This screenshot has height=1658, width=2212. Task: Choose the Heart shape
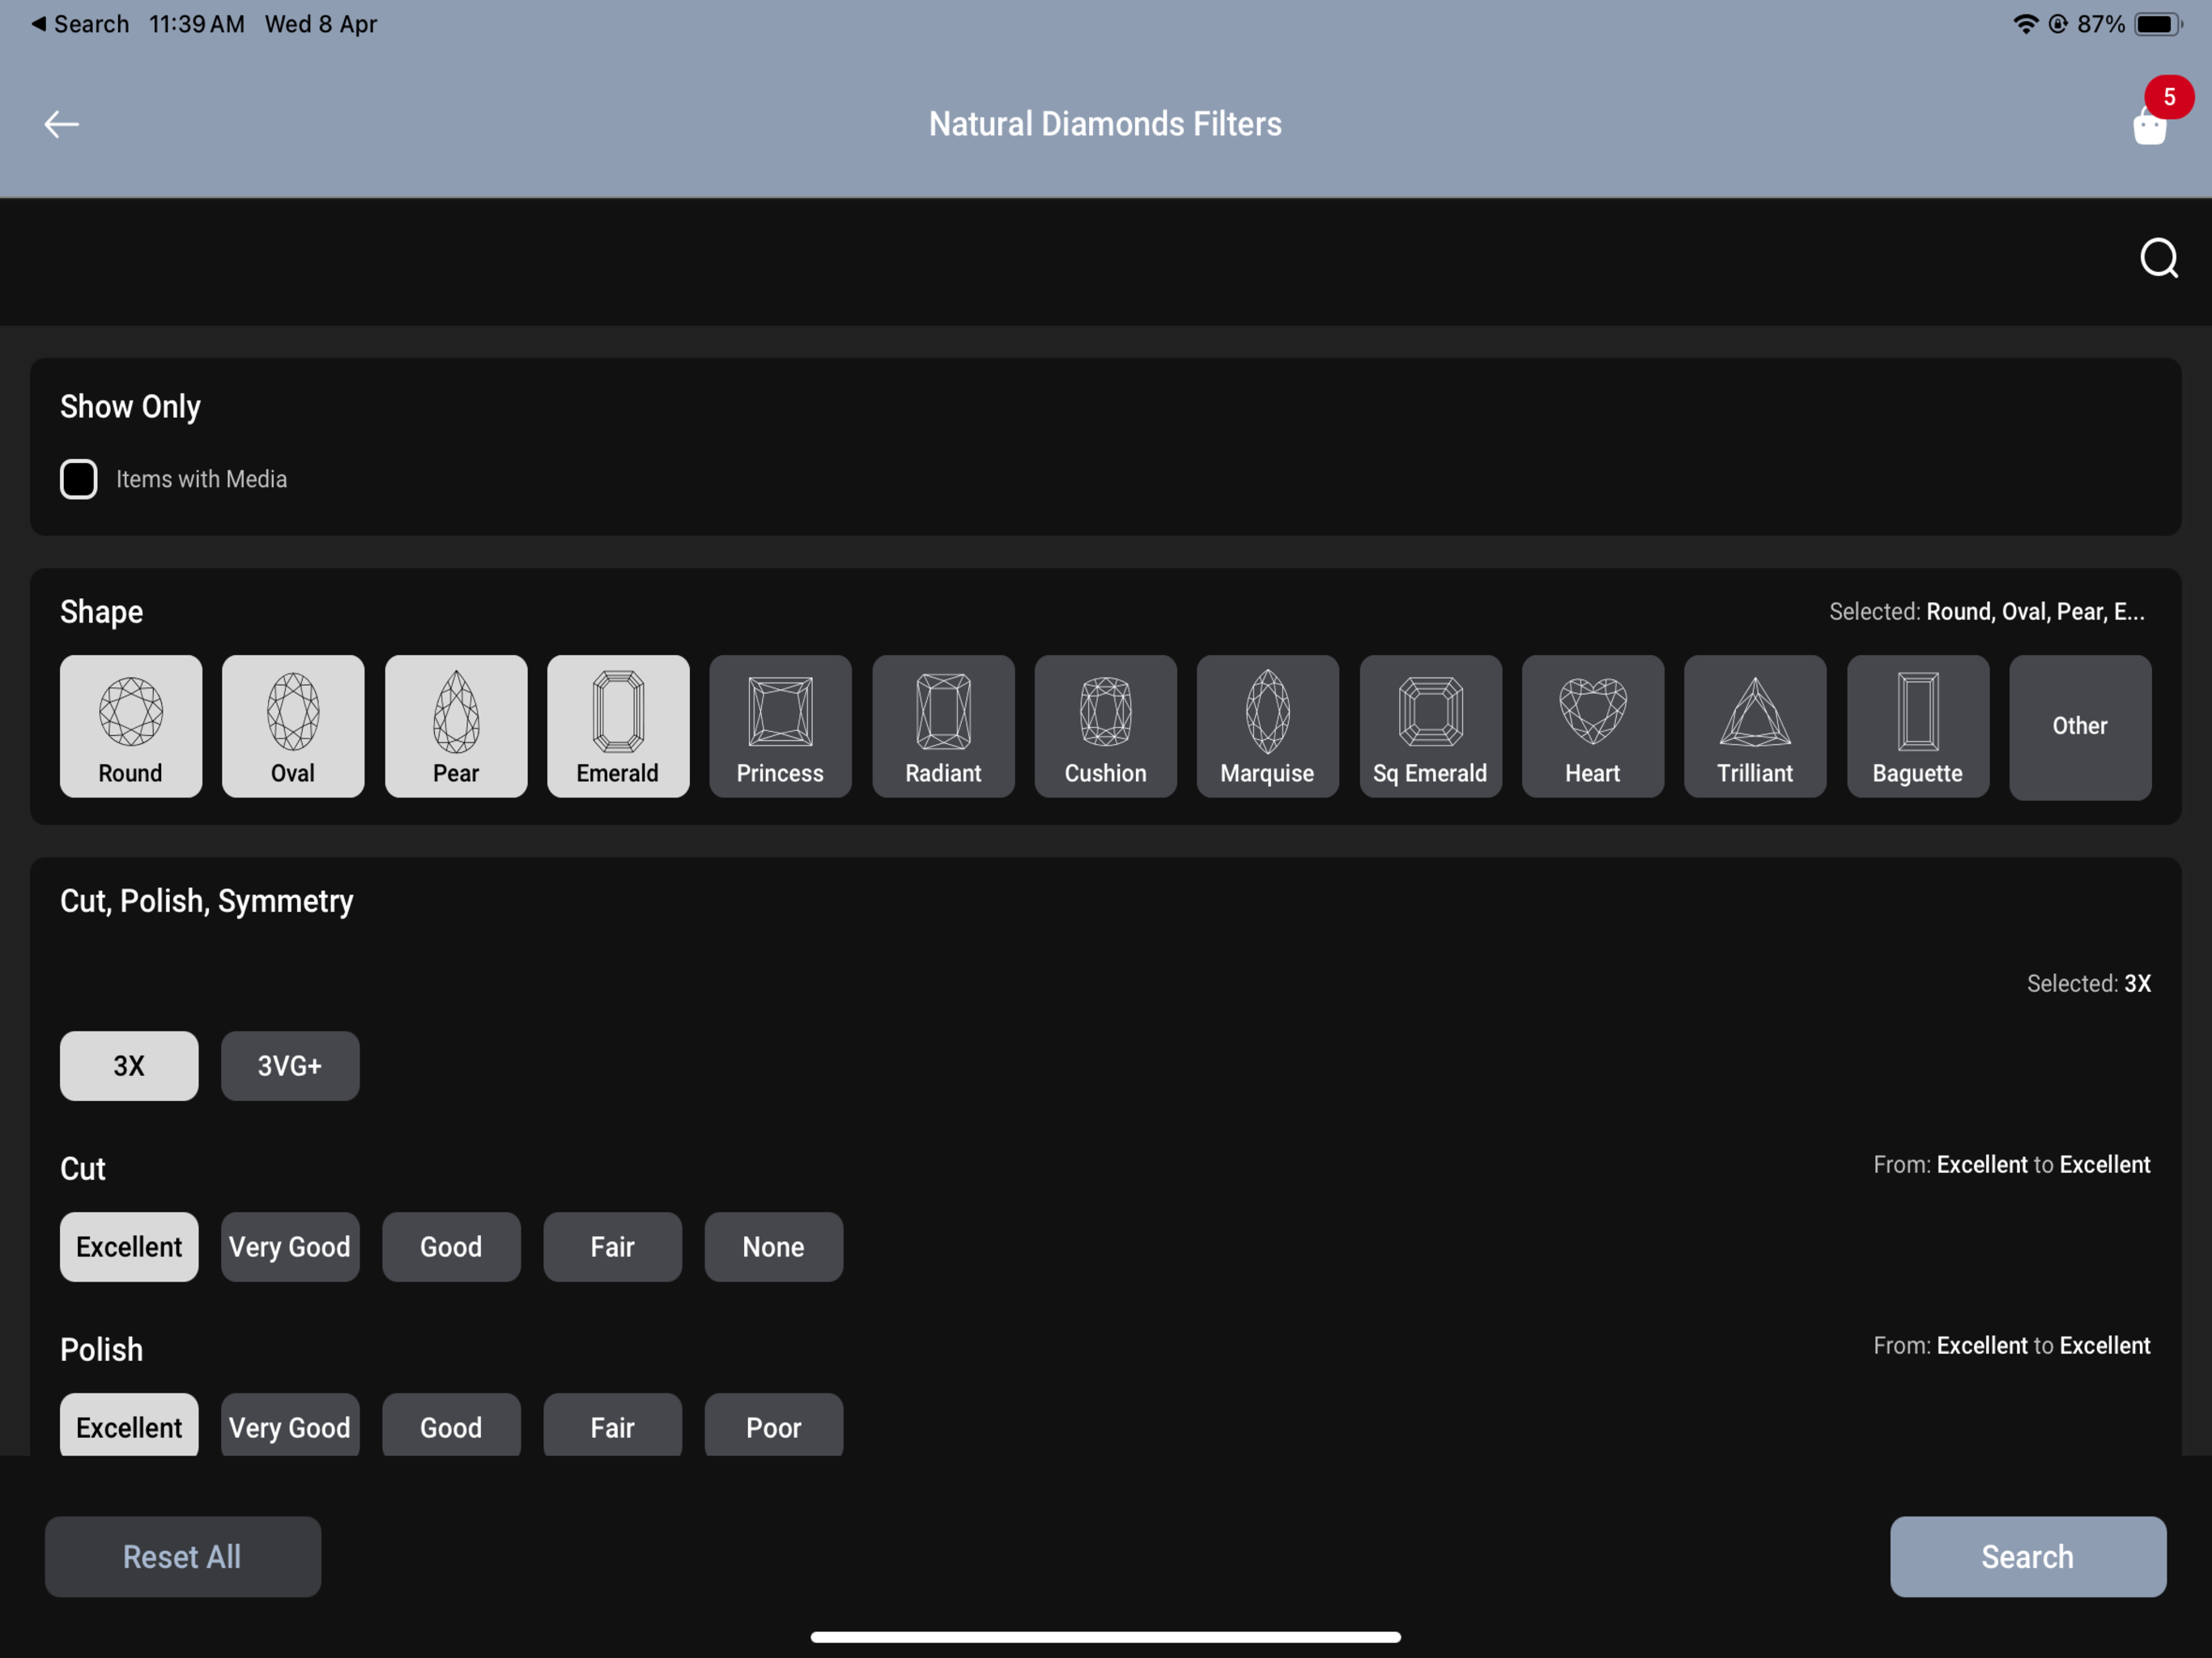tap(1593, 726)
